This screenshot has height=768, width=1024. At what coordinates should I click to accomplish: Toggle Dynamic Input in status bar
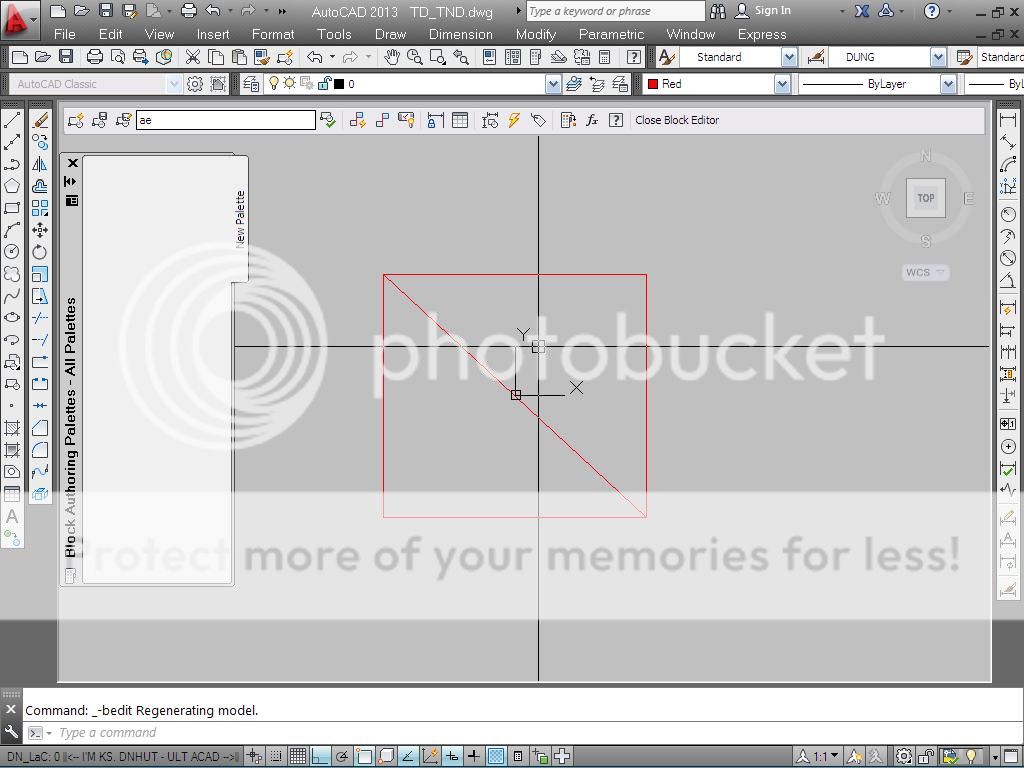click(452, 756)
